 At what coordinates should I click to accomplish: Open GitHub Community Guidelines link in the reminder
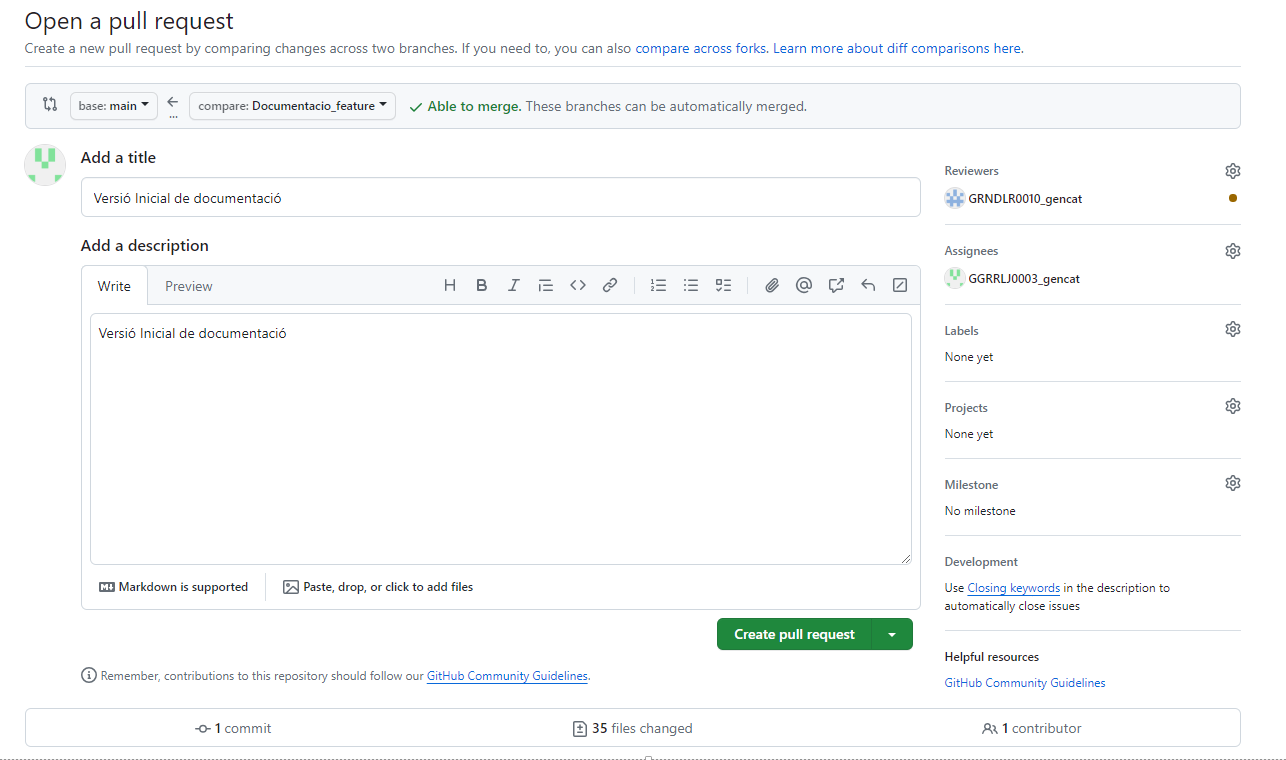click(507, 676)
